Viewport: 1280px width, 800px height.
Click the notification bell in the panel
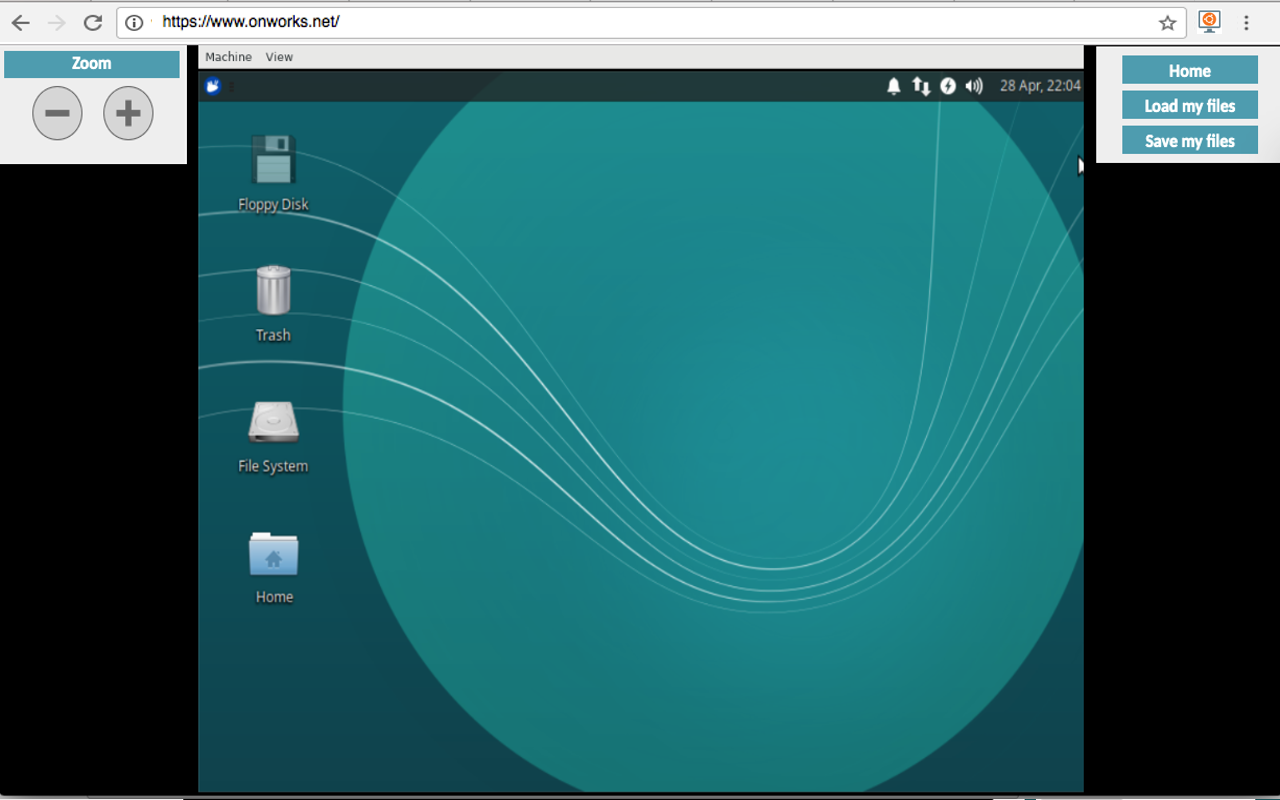pos(893,86)
